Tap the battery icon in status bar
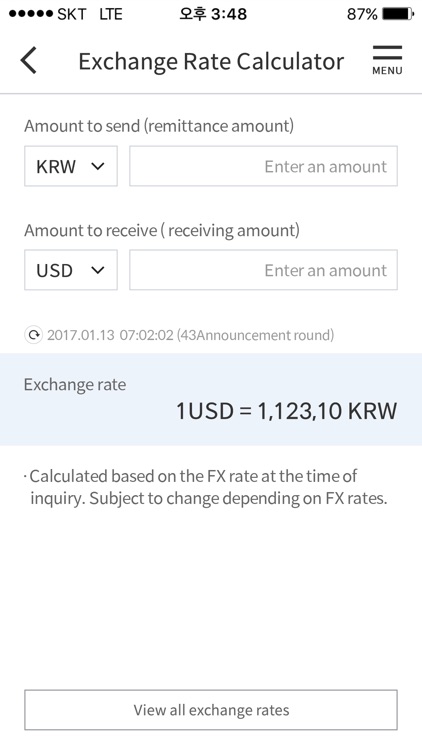Screen dimensions: 422x750 398,14
